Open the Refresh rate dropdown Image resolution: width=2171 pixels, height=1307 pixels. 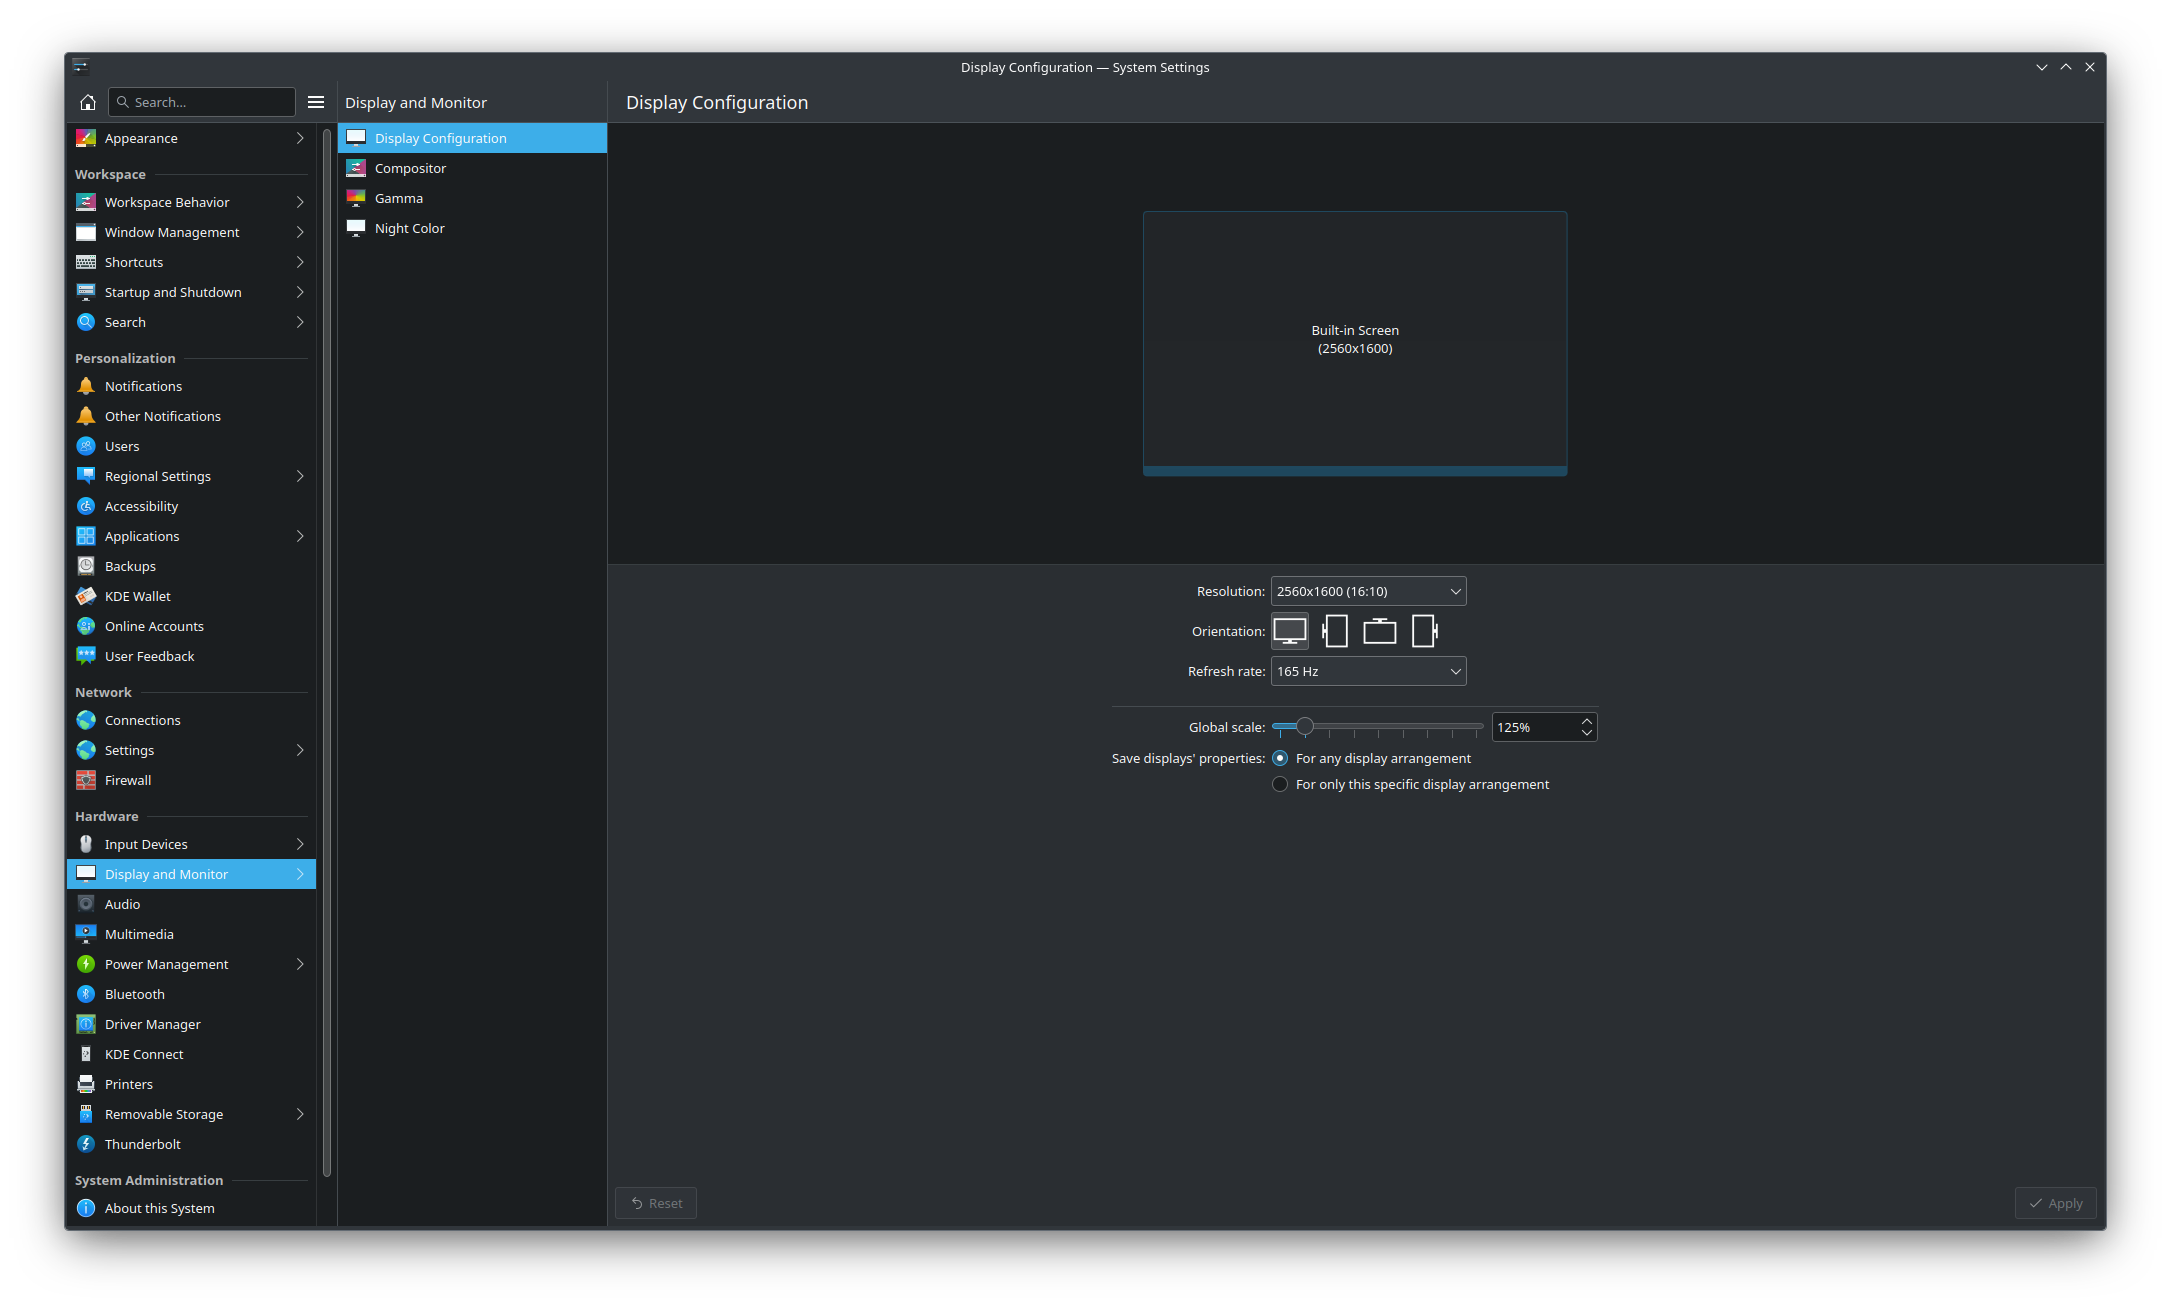click(x=1368, y=671)
